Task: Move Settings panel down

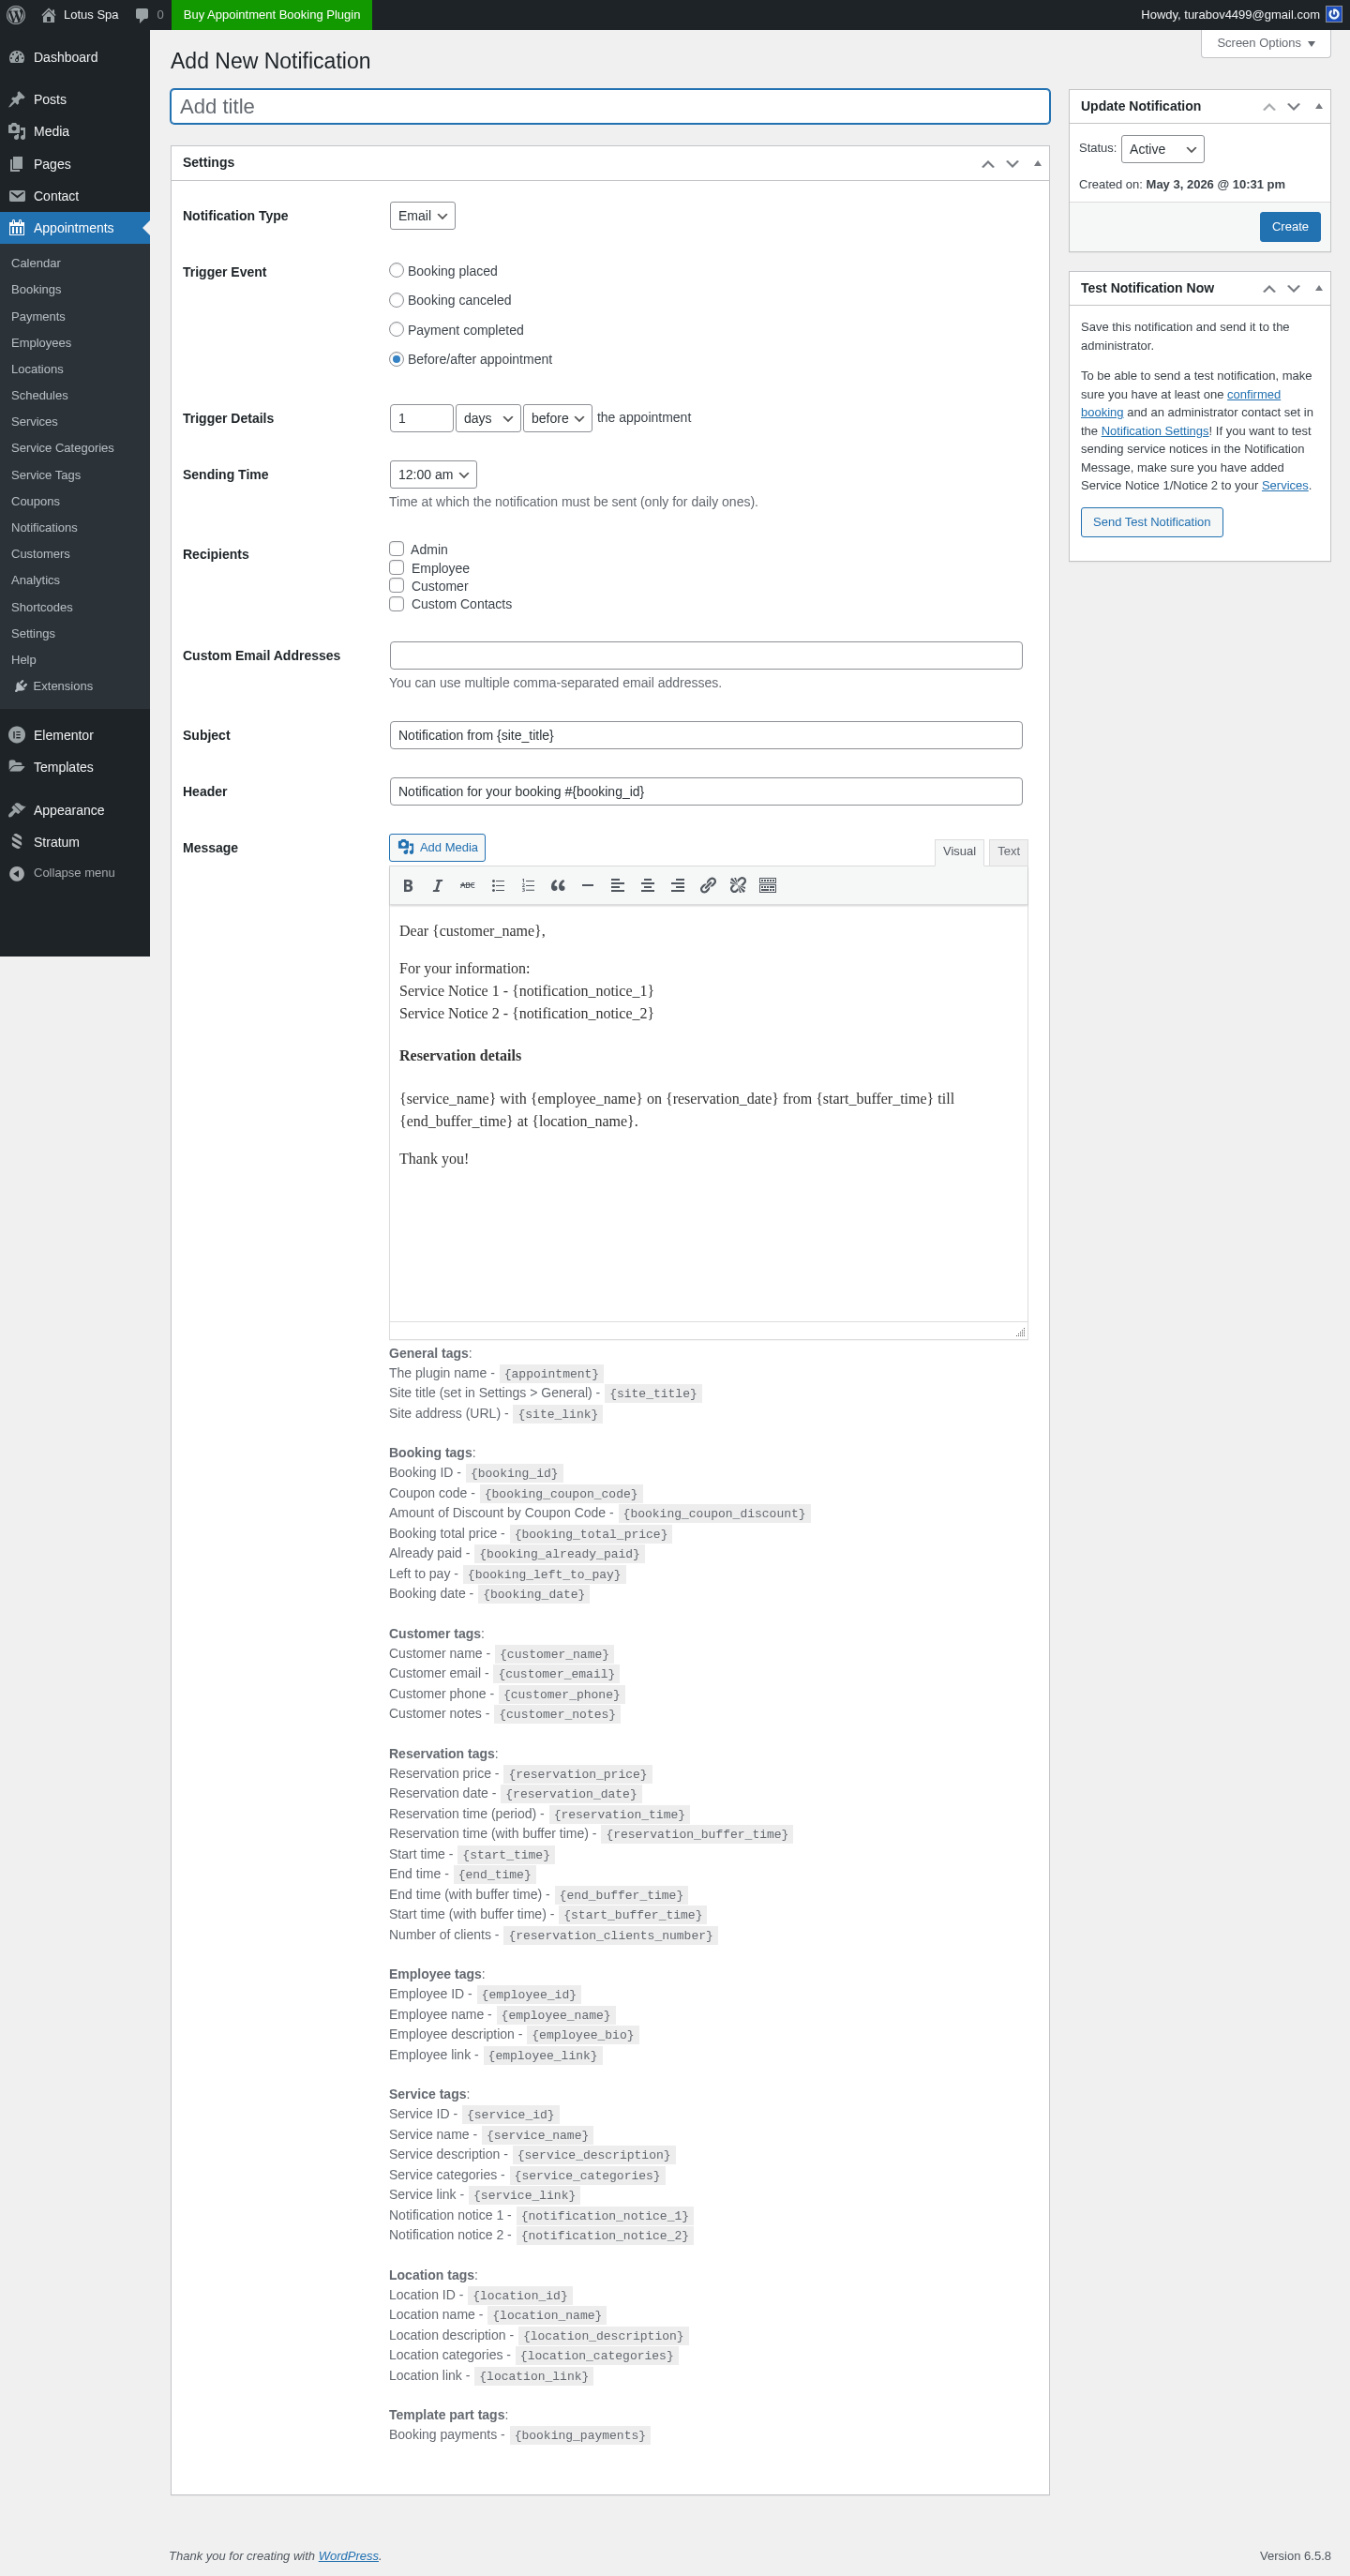Action: (x=1013, y=163)
